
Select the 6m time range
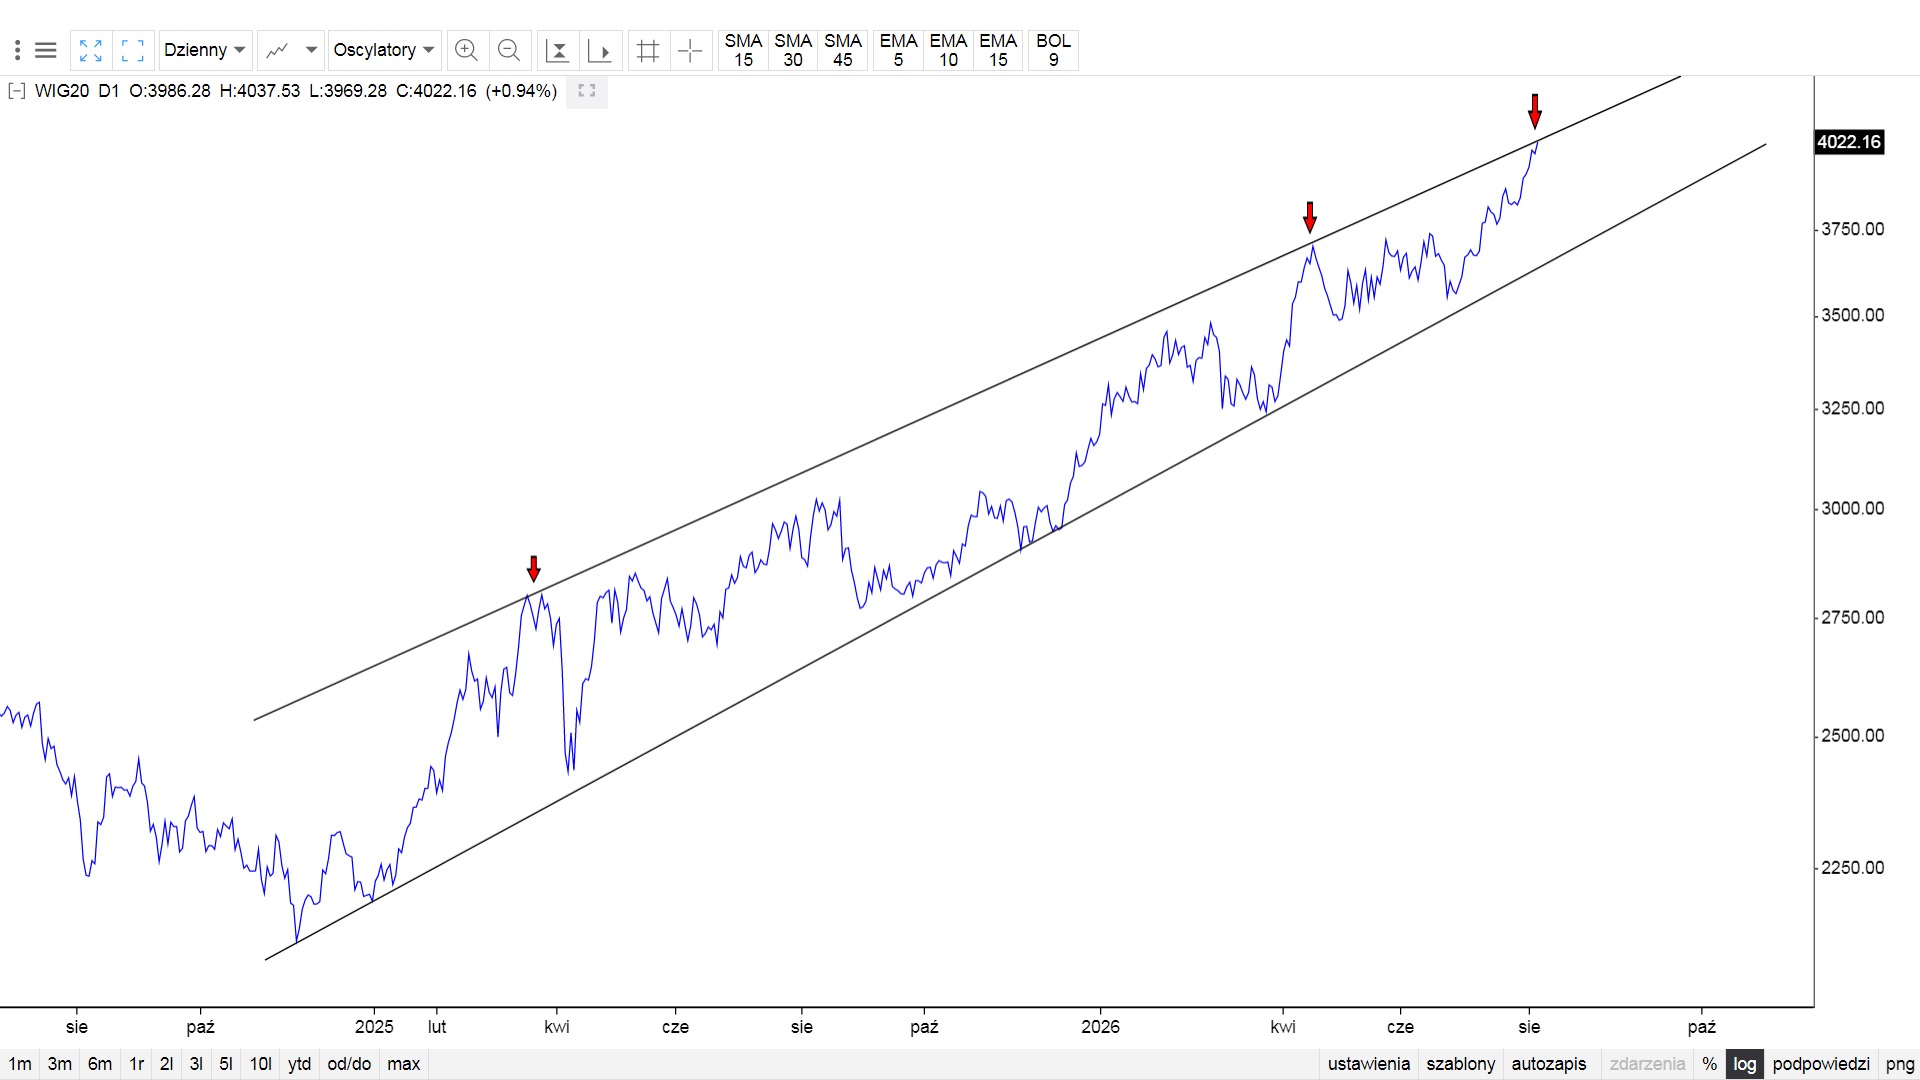pos(100,1064)
